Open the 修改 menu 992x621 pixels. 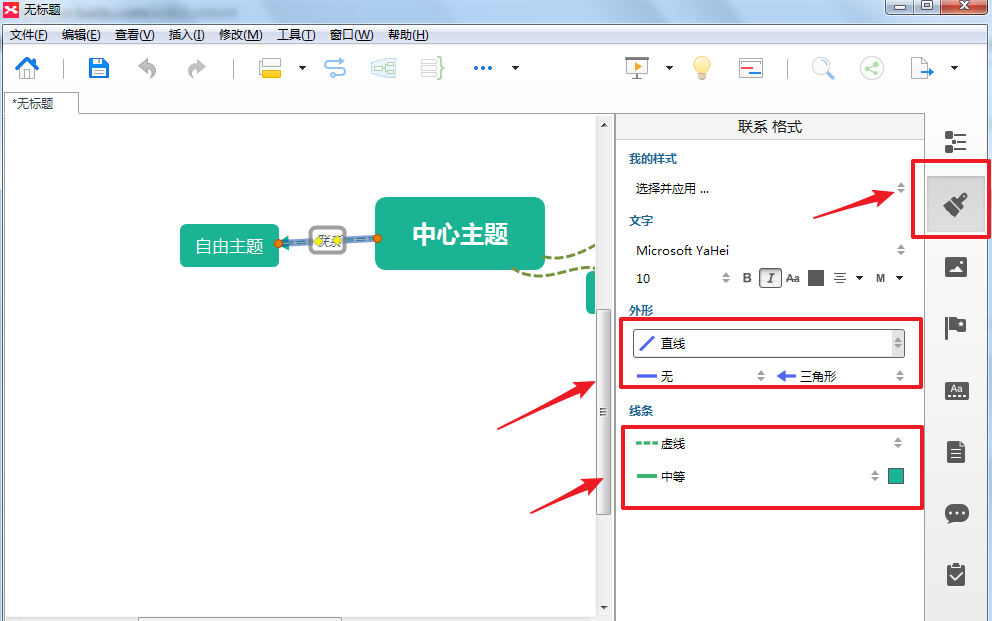(240, 34)
